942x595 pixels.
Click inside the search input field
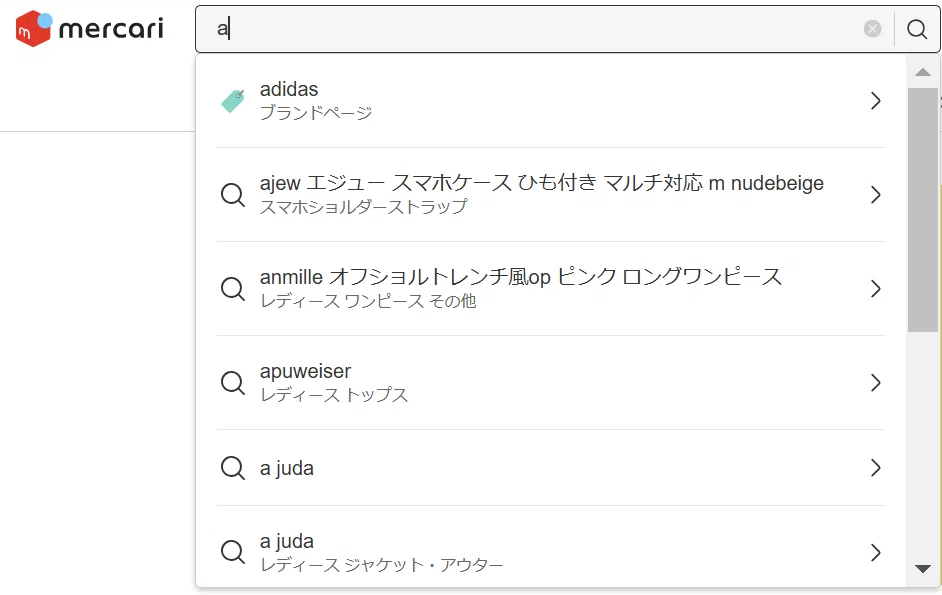click(x=541, y=29)
